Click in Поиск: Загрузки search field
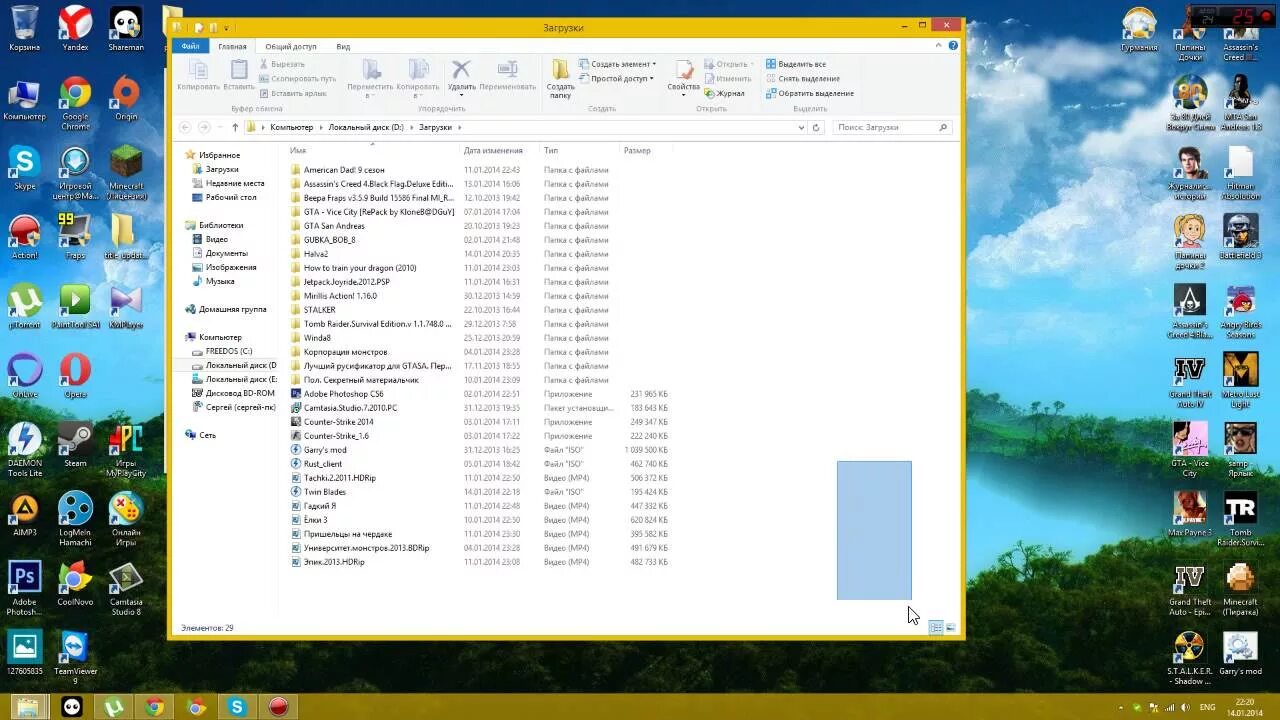 pyautogui.click(x=892, y=127)
